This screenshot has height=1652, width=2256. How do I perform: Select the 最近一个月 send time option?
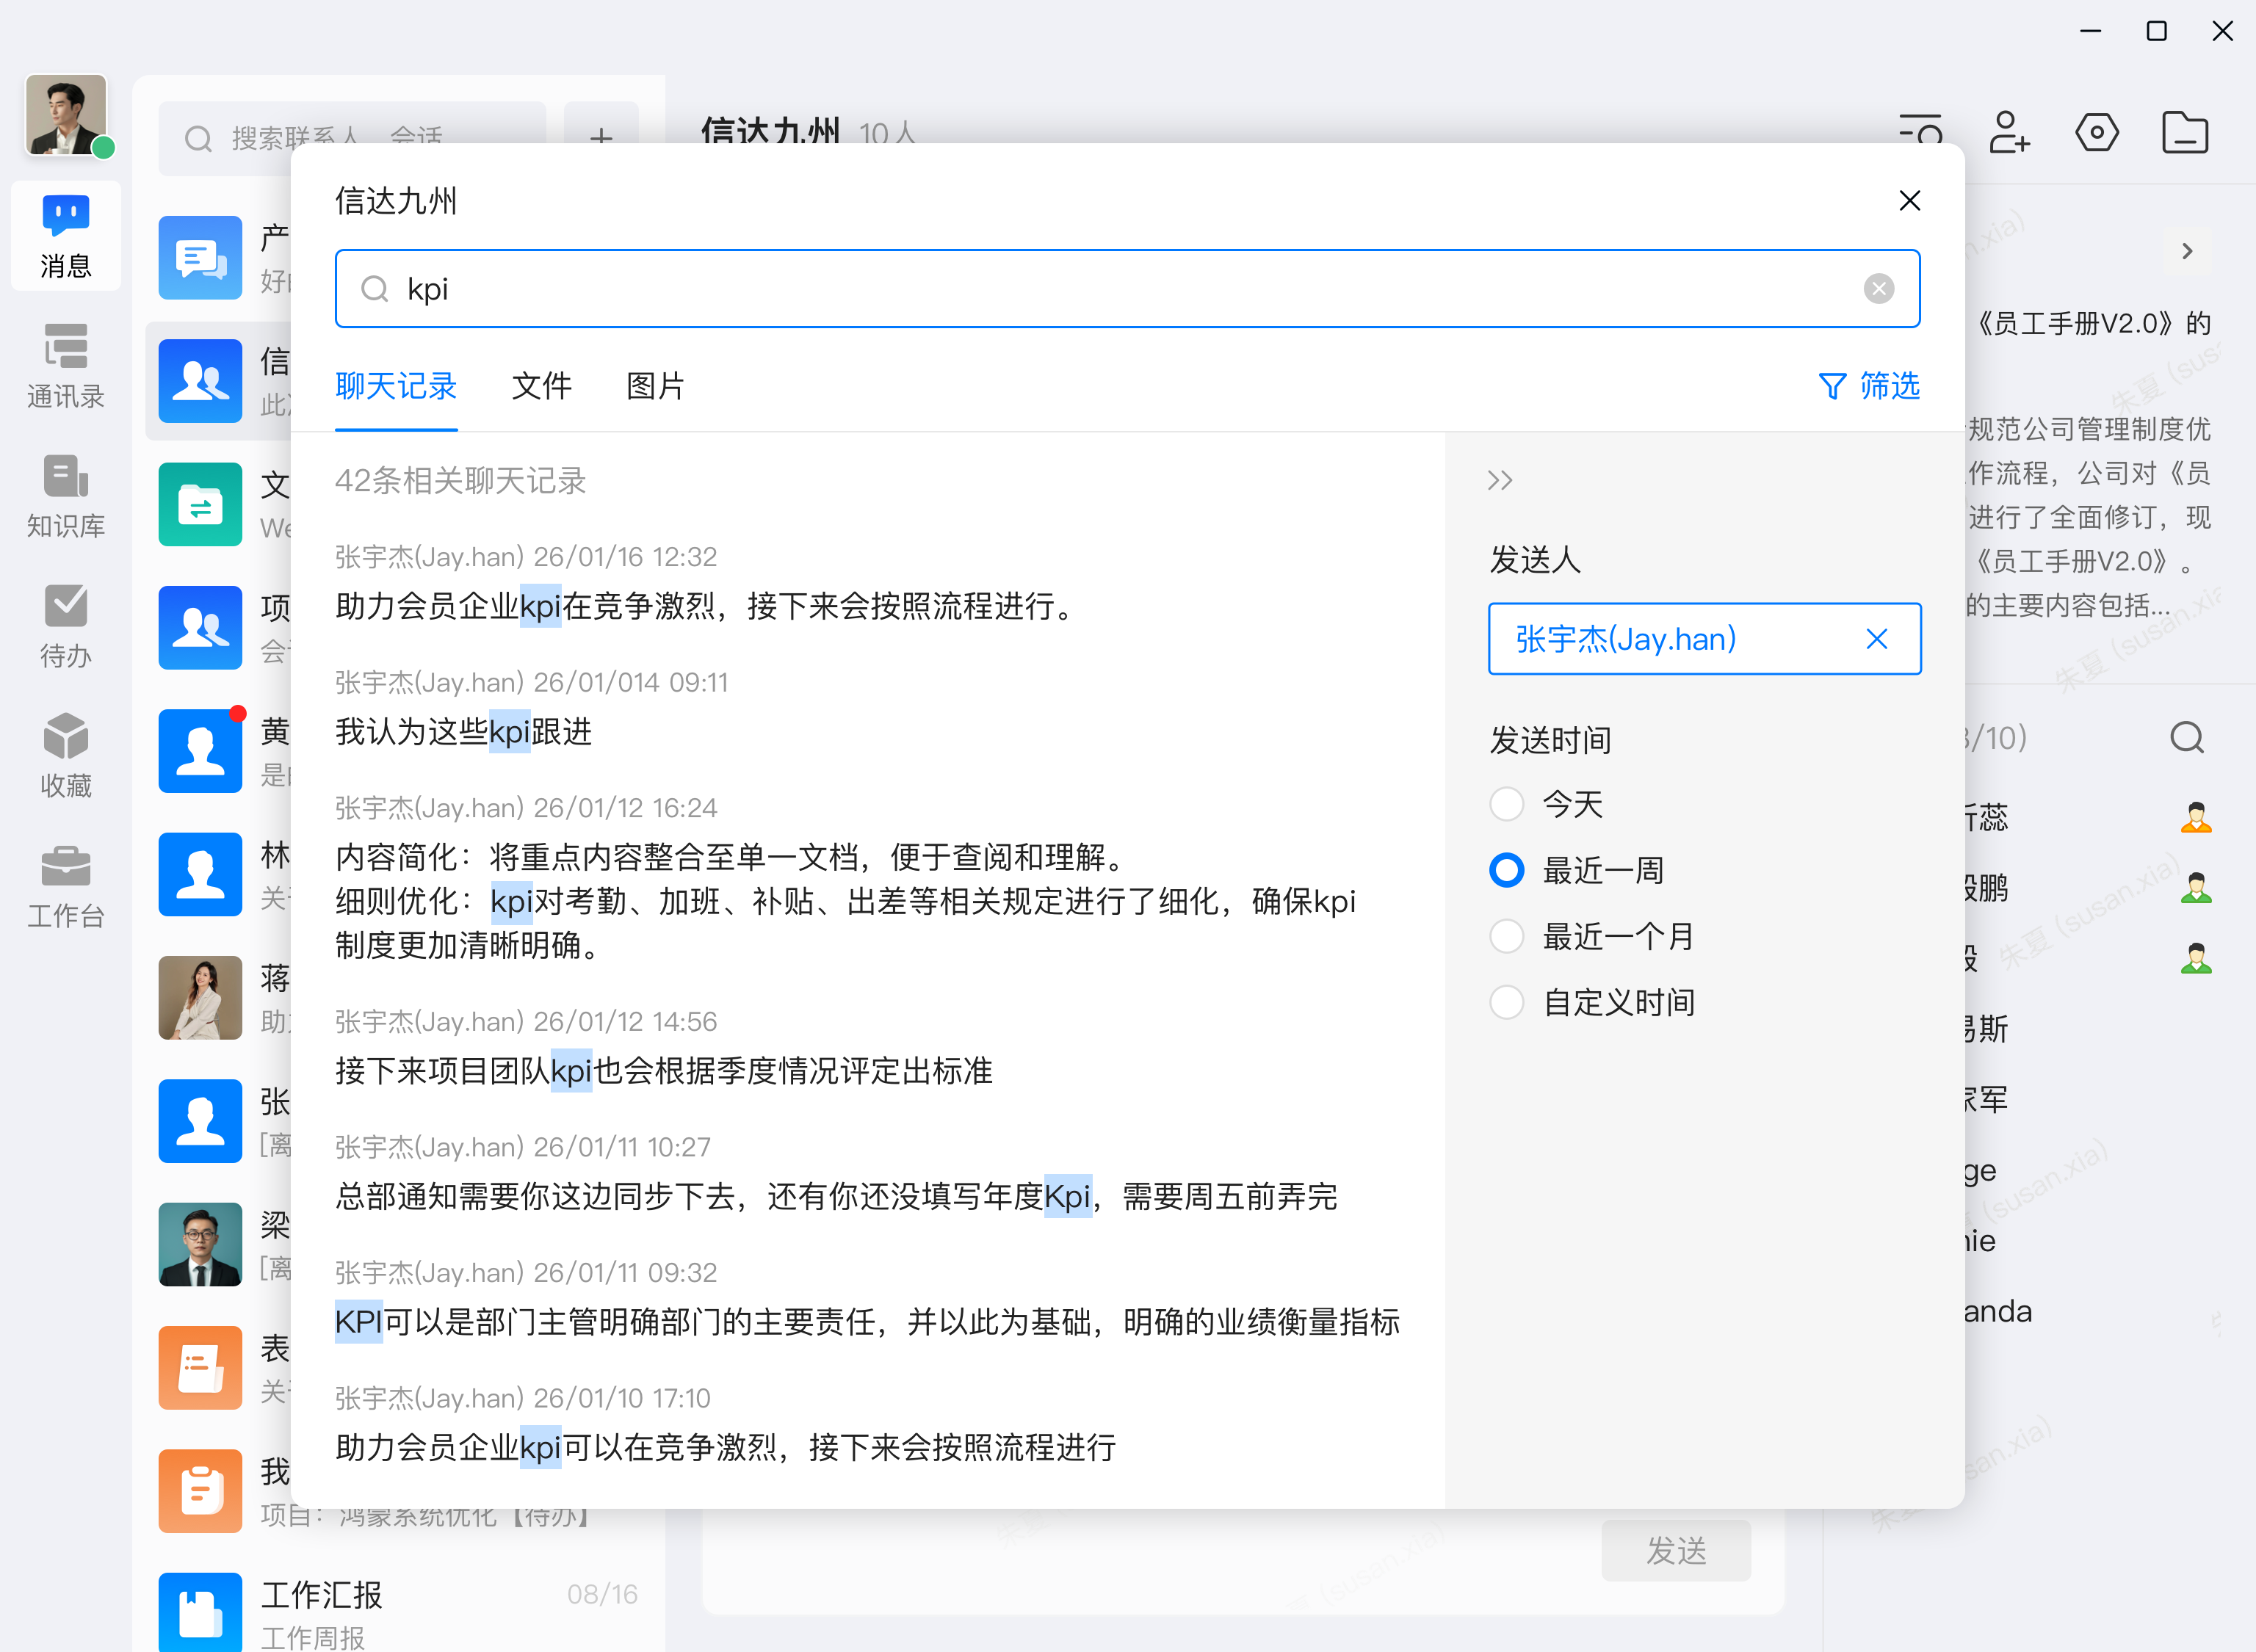tap(1506, 936)
